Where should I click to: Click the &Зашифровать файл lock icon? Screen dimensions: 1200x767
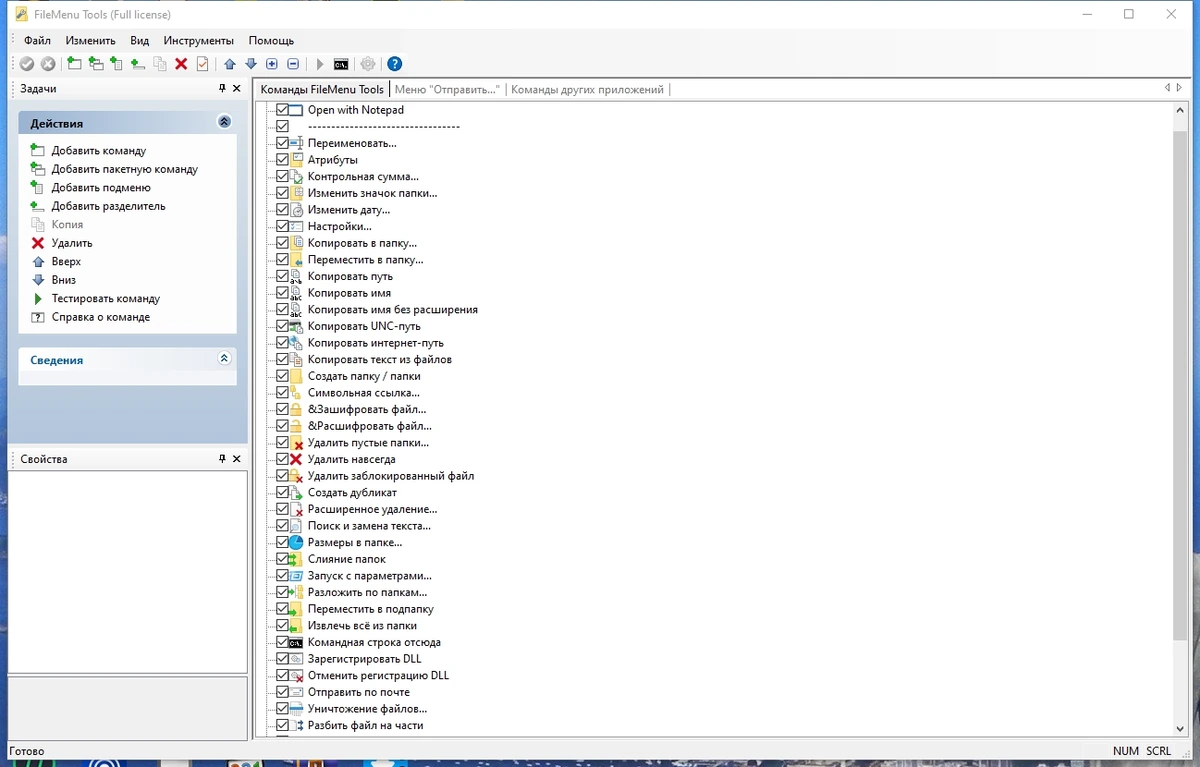pyautogui.click(x=296, y=409)
